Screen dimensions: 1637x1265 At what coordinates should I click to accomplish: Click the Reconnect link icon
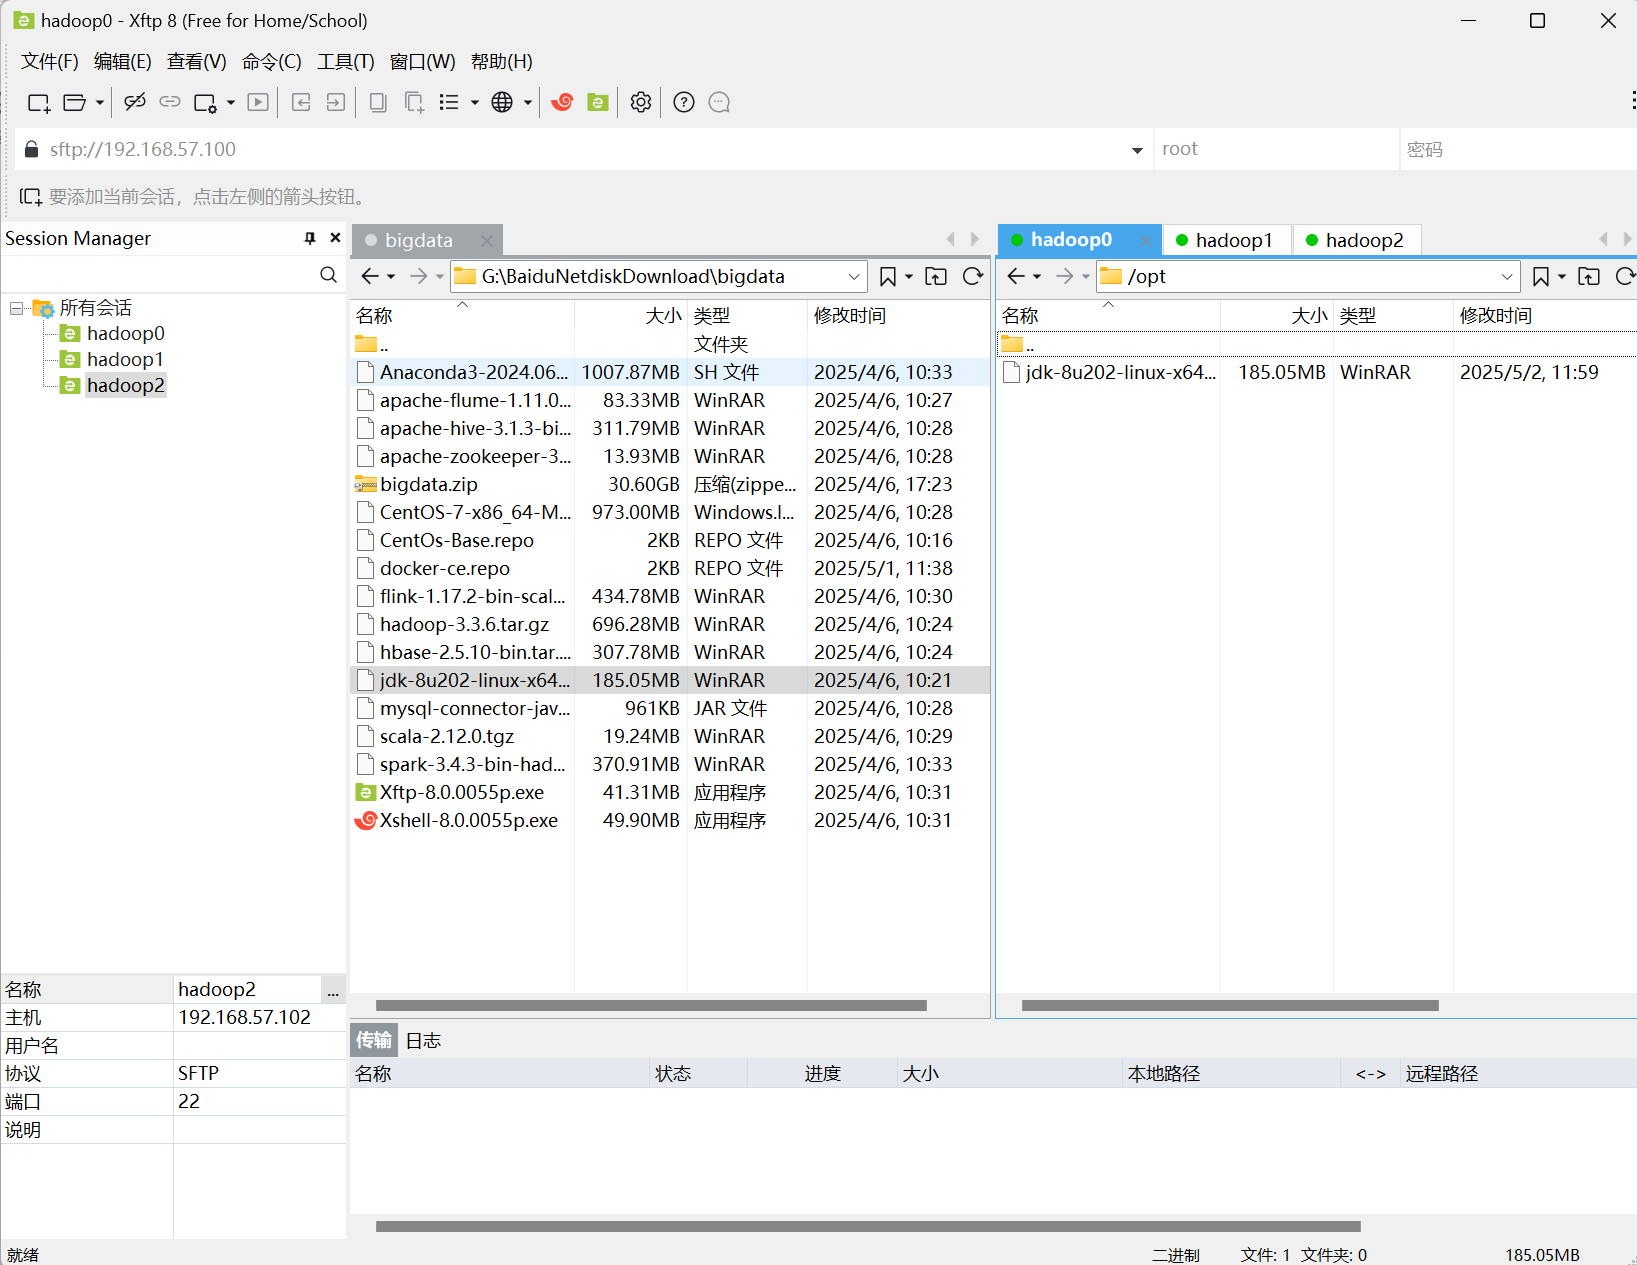coord(170,102)
